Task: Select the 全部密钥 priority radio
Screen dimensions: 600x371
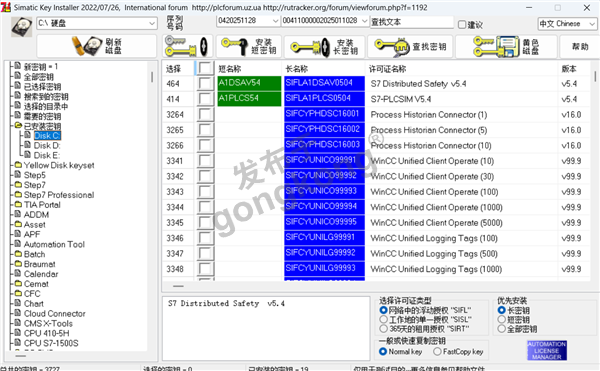Action: click(x=501, y=329)
